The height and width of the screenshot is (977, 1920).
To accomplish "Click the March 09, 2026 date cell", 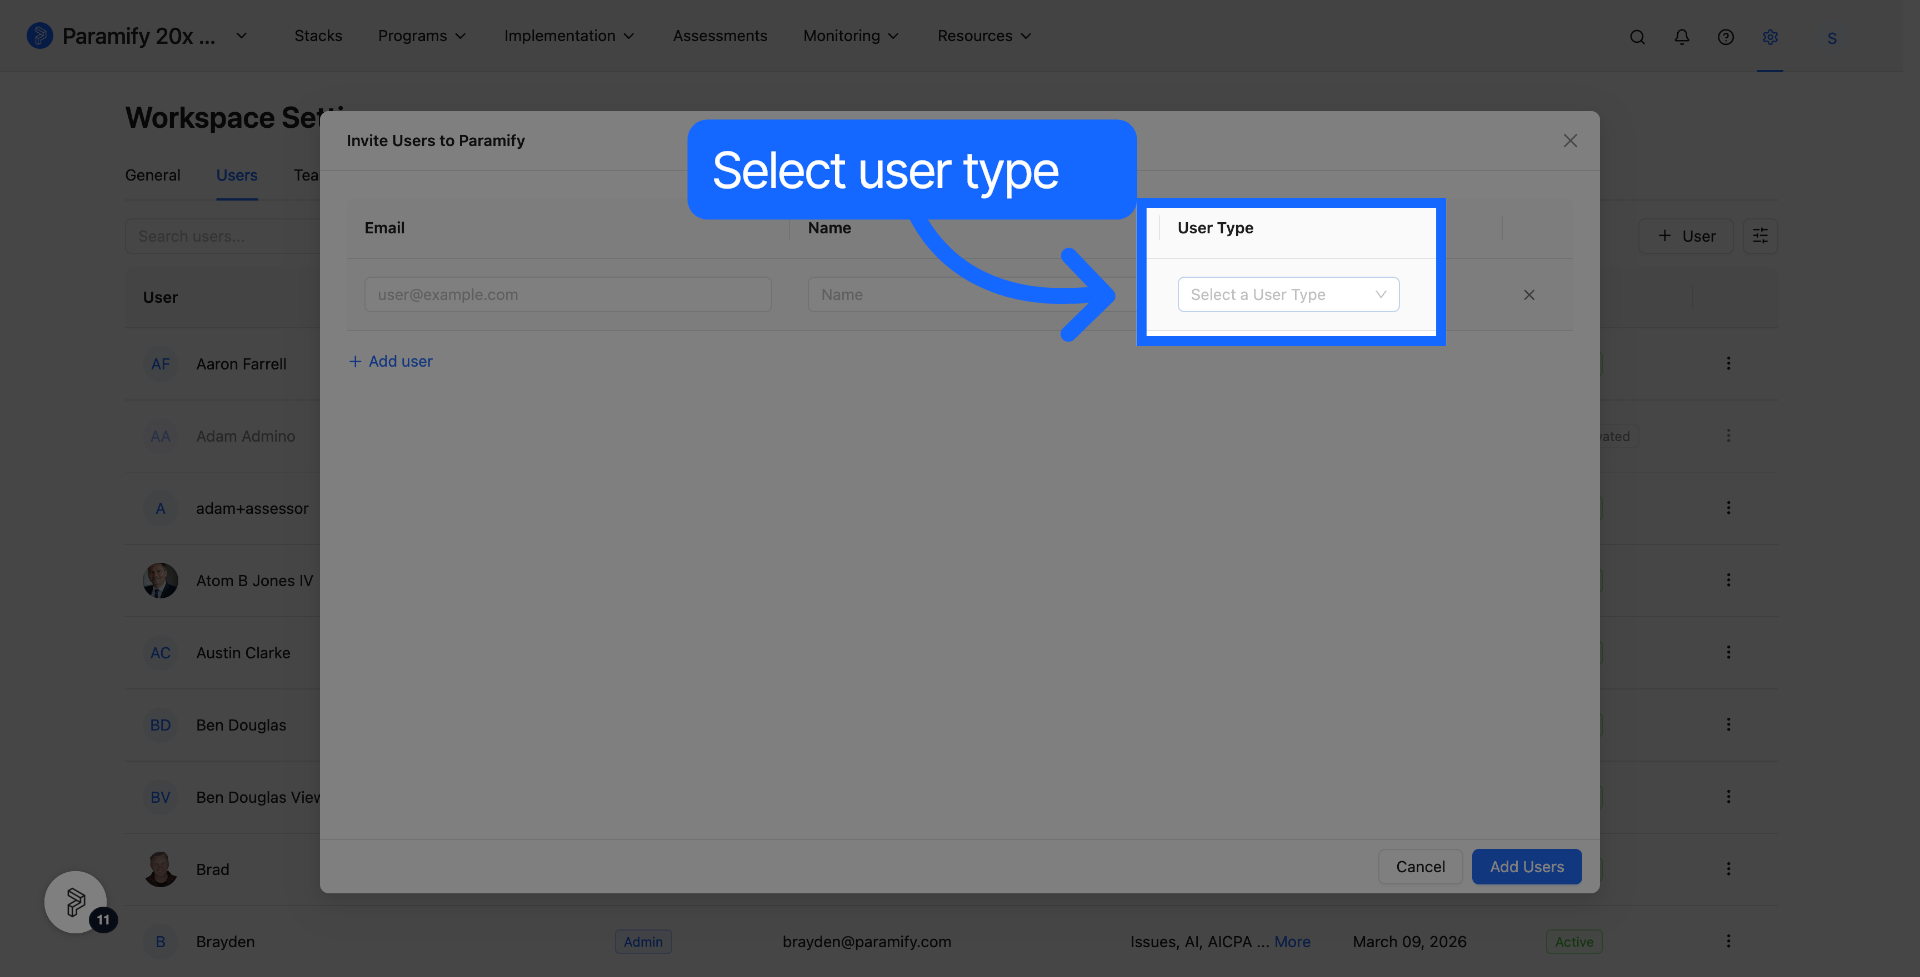I will click(x=1410, y=942).
